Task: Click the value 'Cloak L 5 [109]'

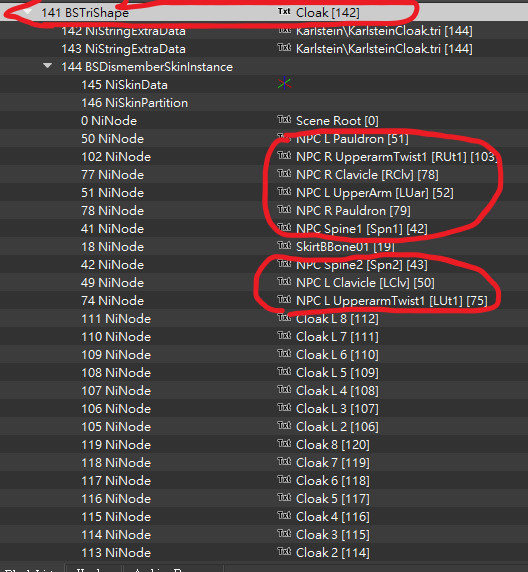Action: [337, 373]
